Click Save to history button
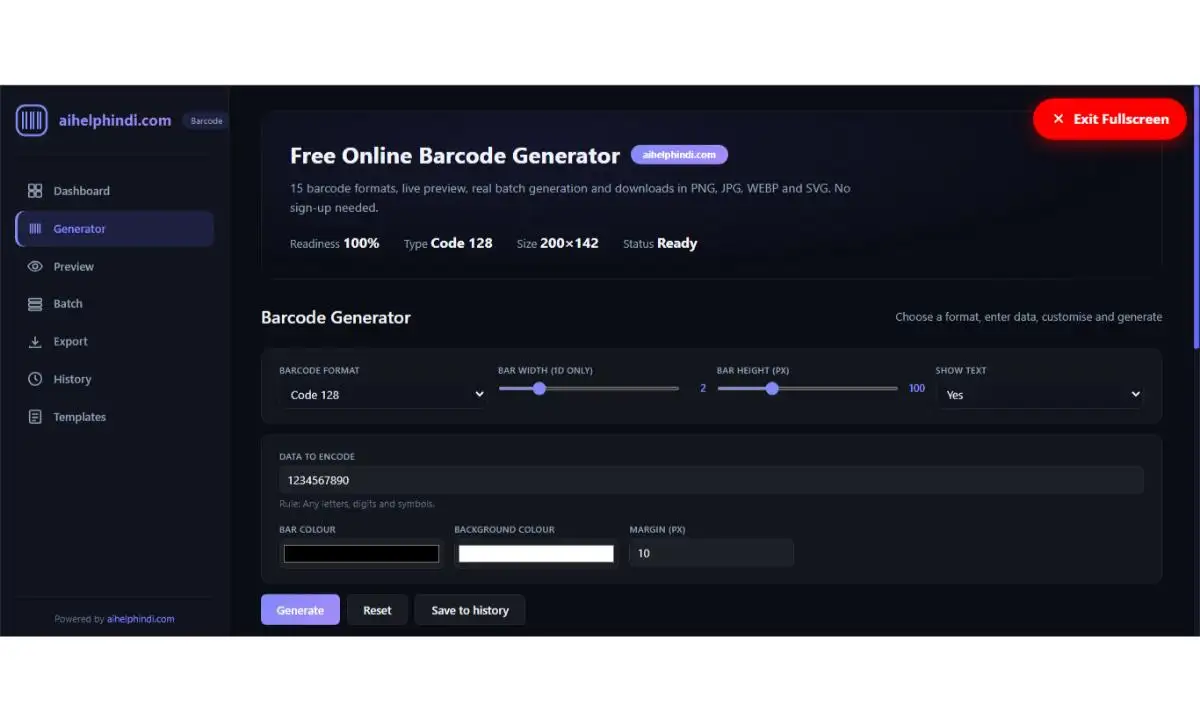This screenshot has height=720, width=1200. click(470, 610)
